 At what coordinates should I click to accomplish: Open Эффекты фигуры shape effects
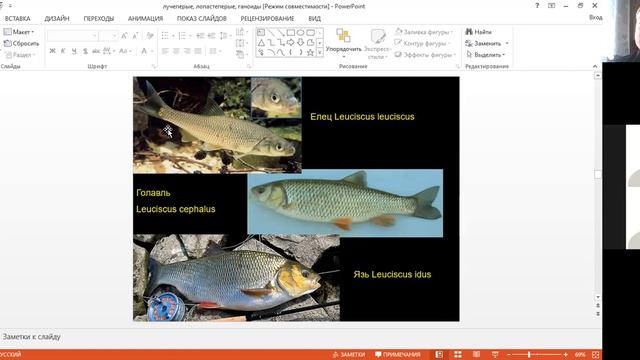425,55
